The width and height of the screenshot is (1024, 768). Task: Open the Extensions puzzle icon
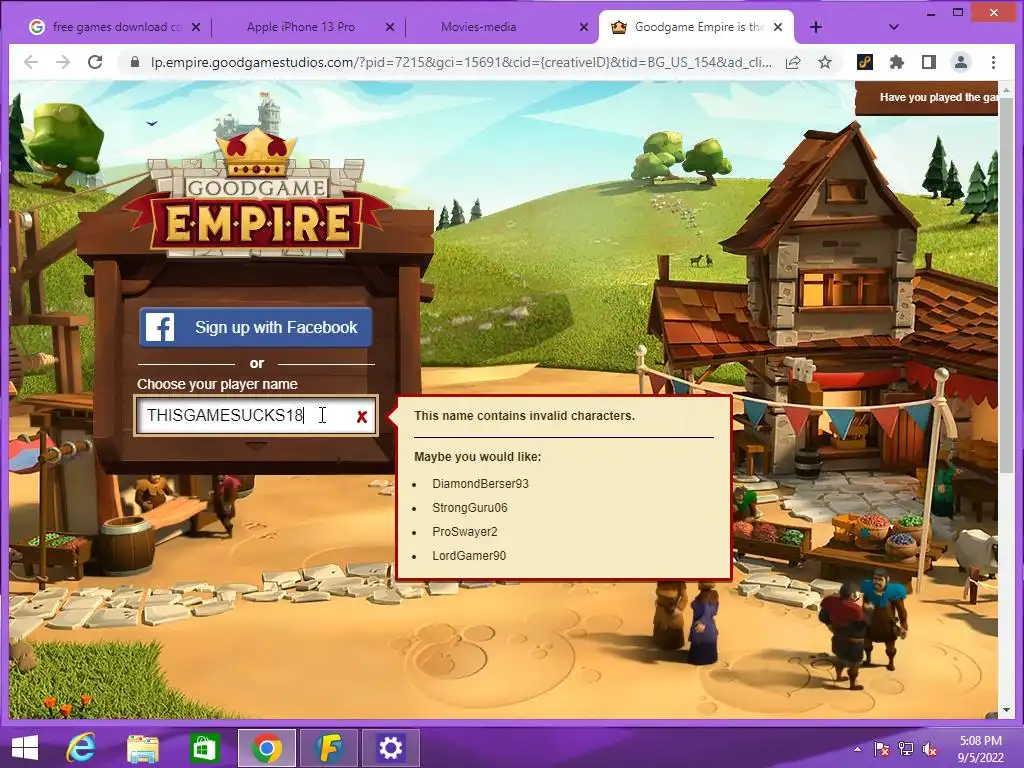pyautogui.click(x=897, y=62)
